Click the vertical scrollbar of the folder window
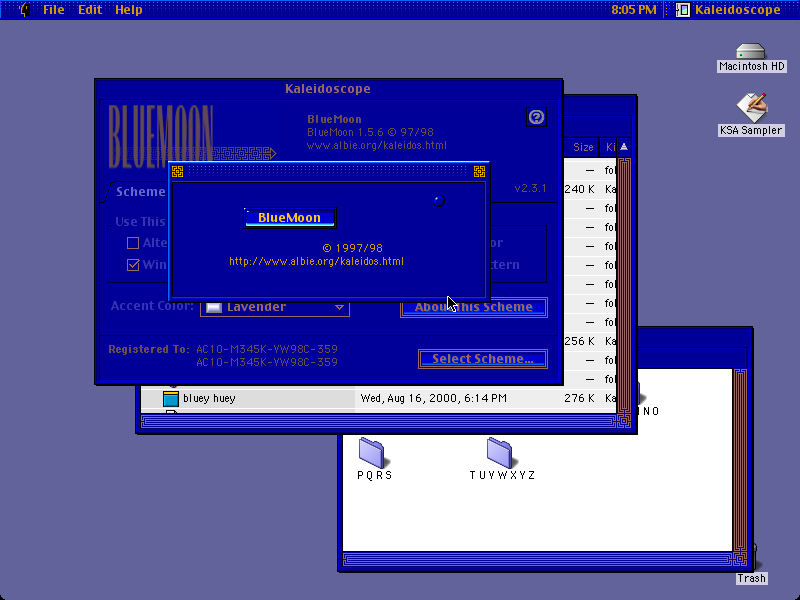 pos(740,459)
